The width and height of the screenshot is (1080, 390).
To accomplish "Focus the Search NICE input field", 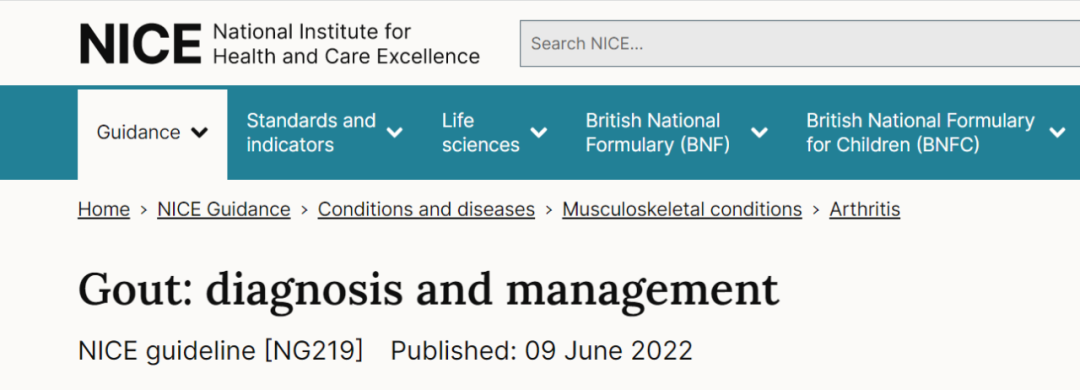I will (x=800, y=43).
